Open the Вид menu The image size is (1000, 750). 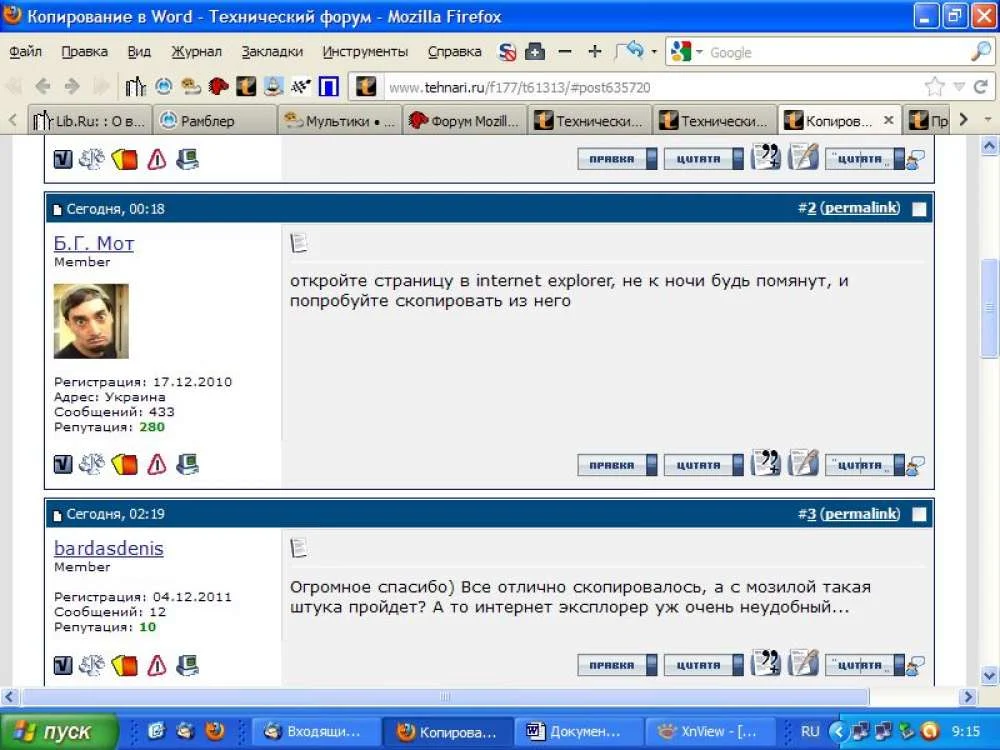point(138,52)
